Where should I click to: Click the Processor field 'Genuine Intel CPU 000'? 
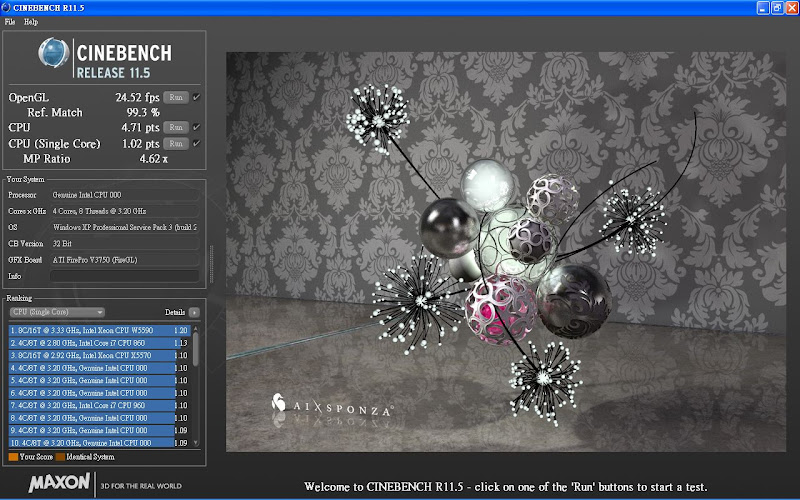click(124, 195)
